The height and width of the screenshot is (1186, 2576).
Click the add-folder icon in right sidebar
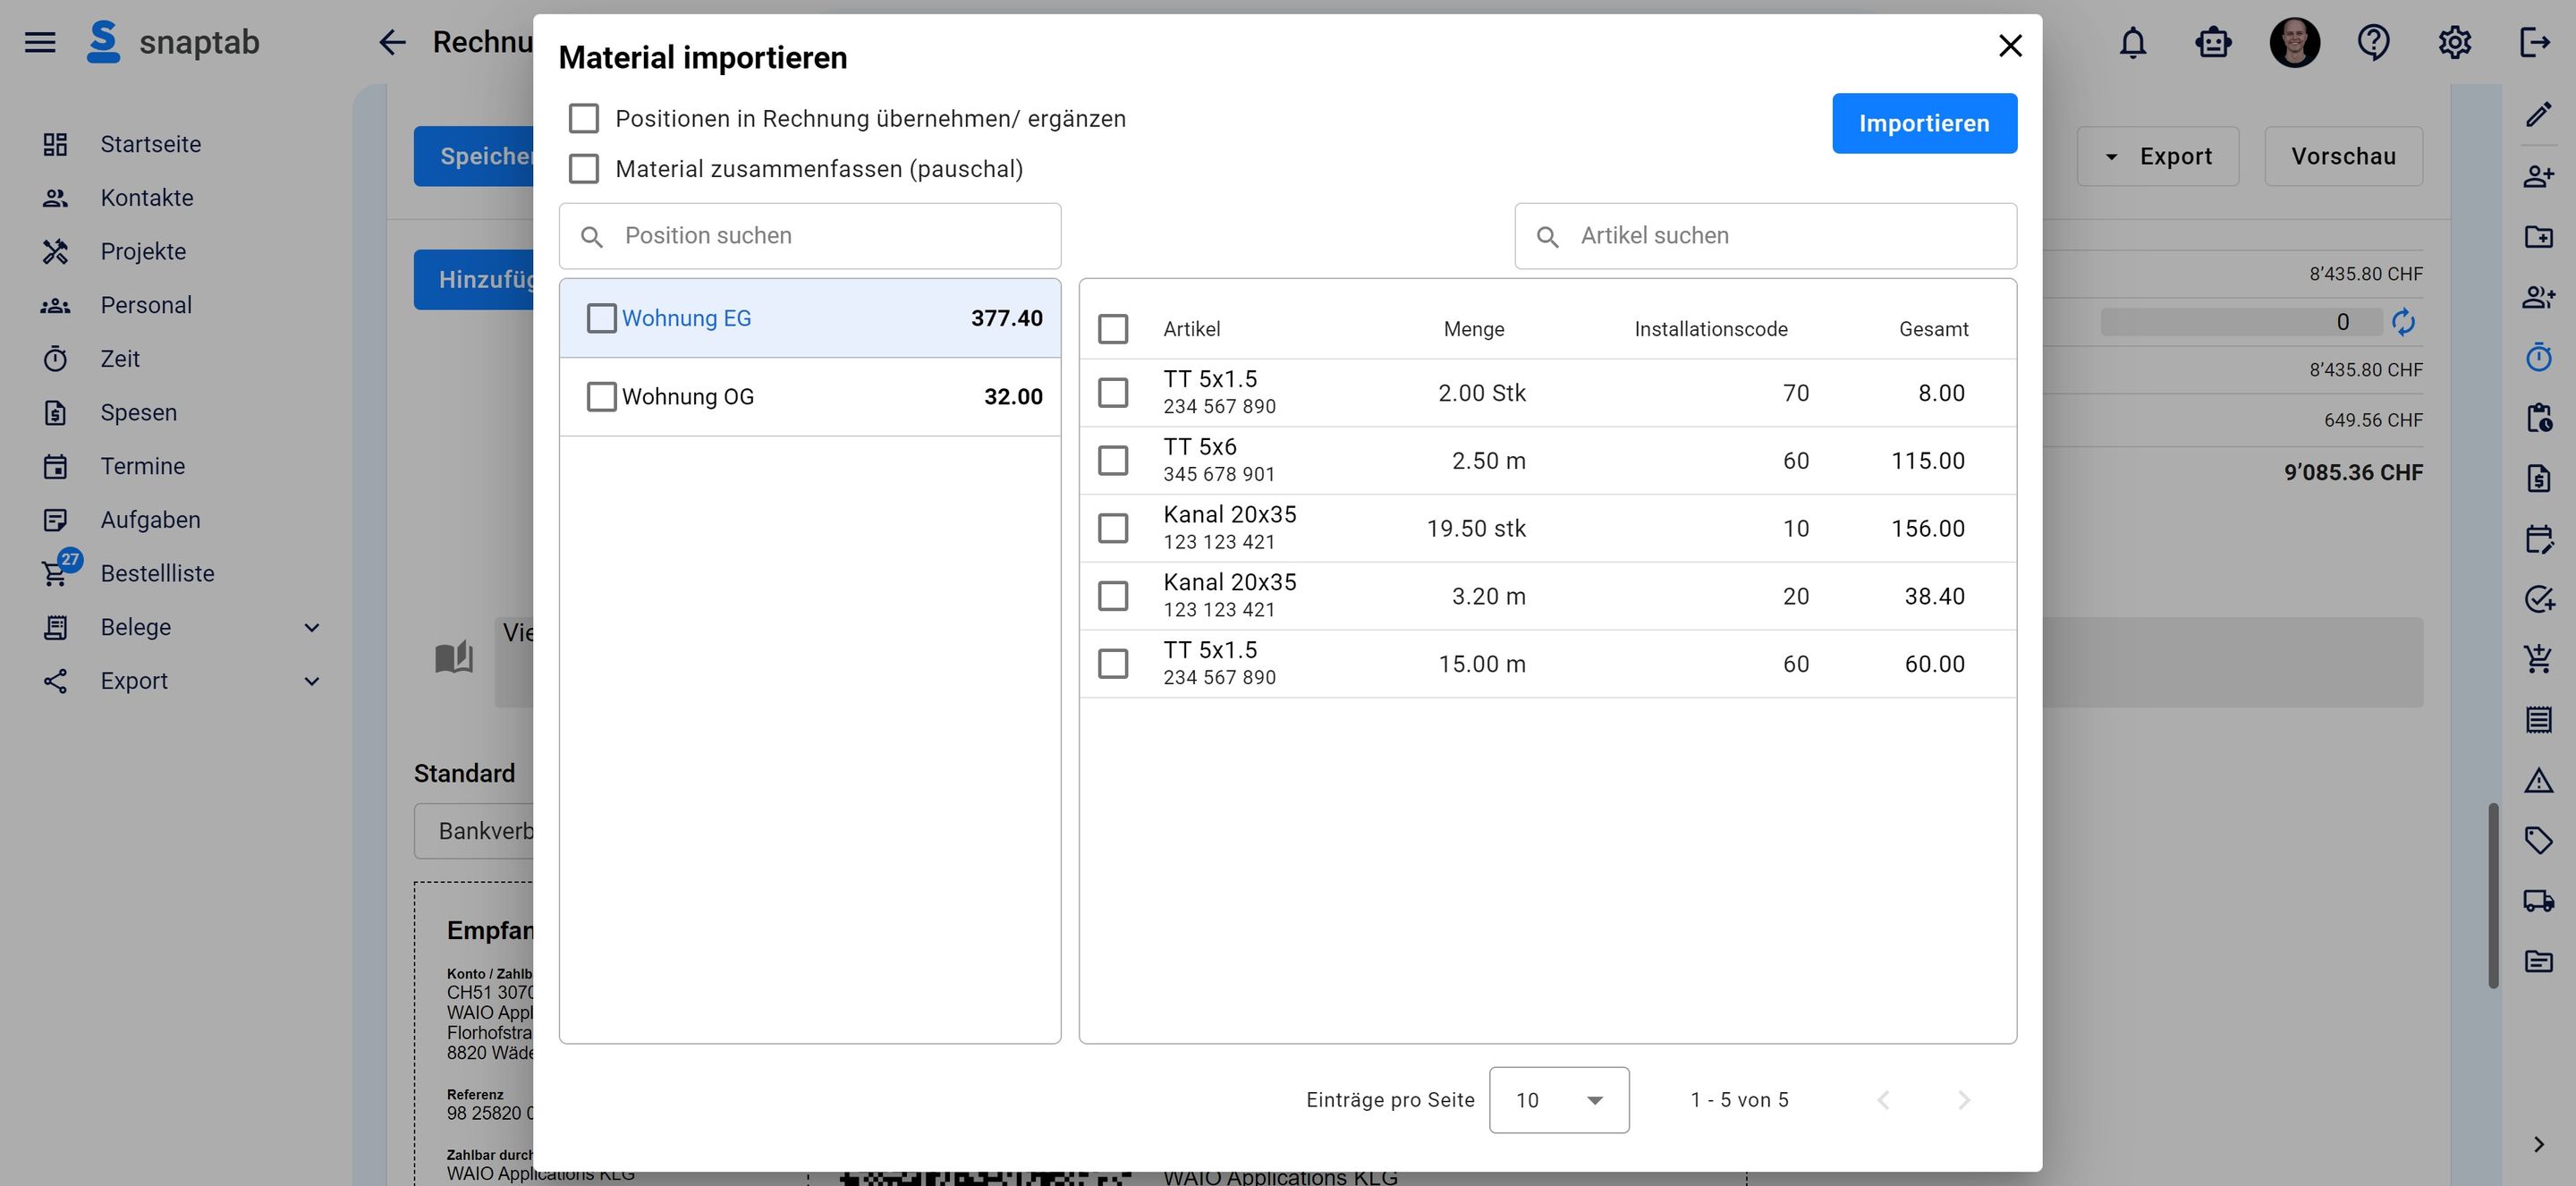[2538, 236]
